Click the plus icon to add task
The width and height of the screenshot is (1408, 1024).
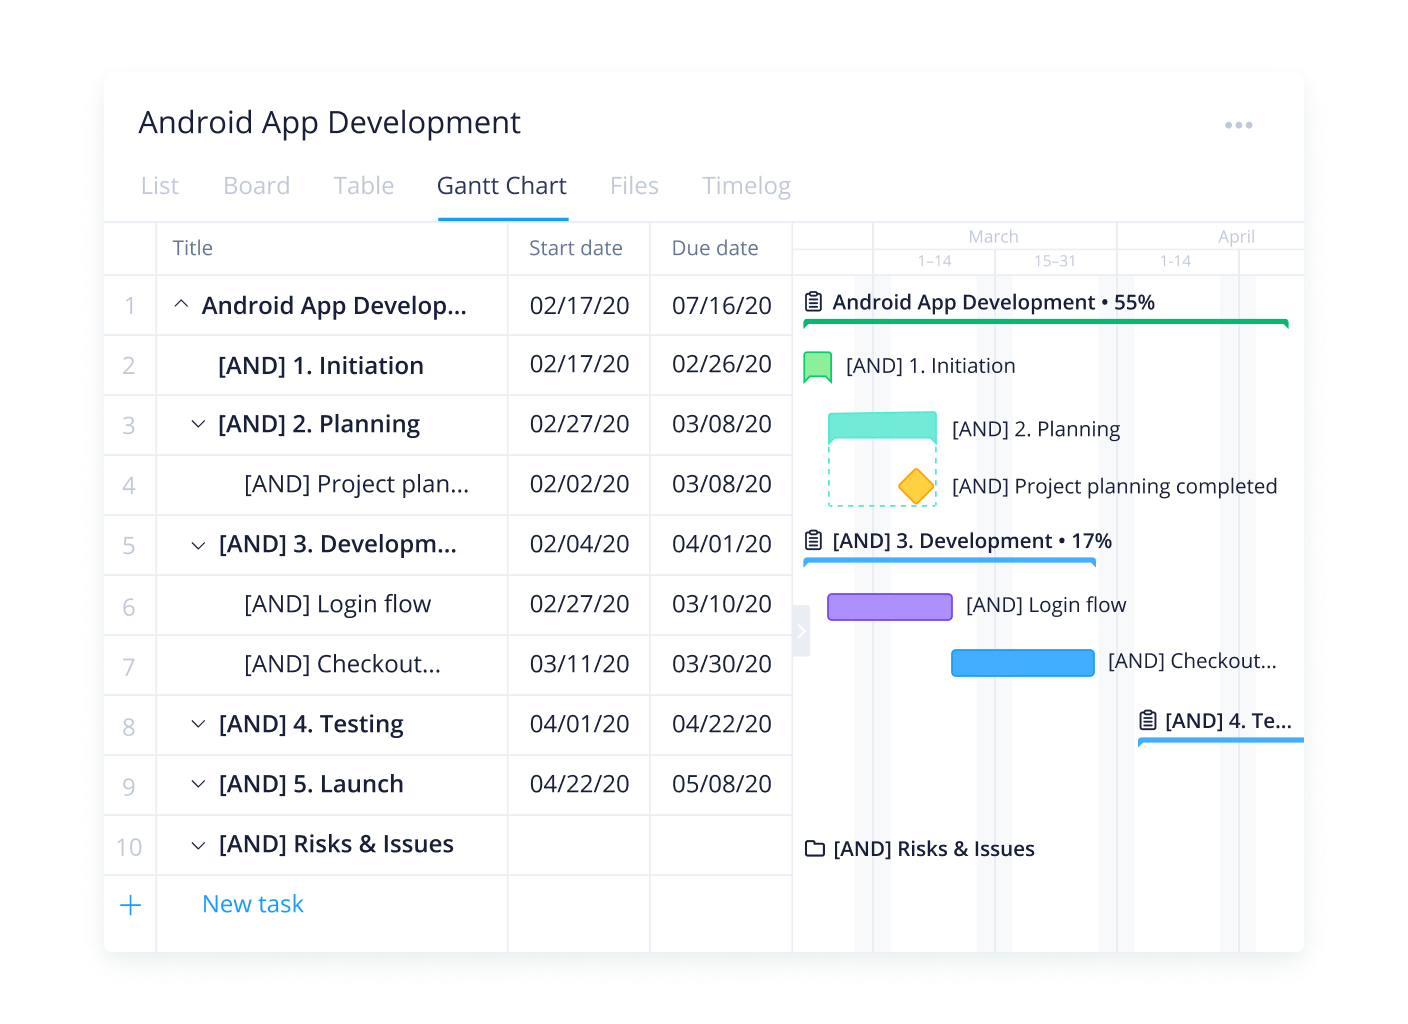click(x=130, y=905)
